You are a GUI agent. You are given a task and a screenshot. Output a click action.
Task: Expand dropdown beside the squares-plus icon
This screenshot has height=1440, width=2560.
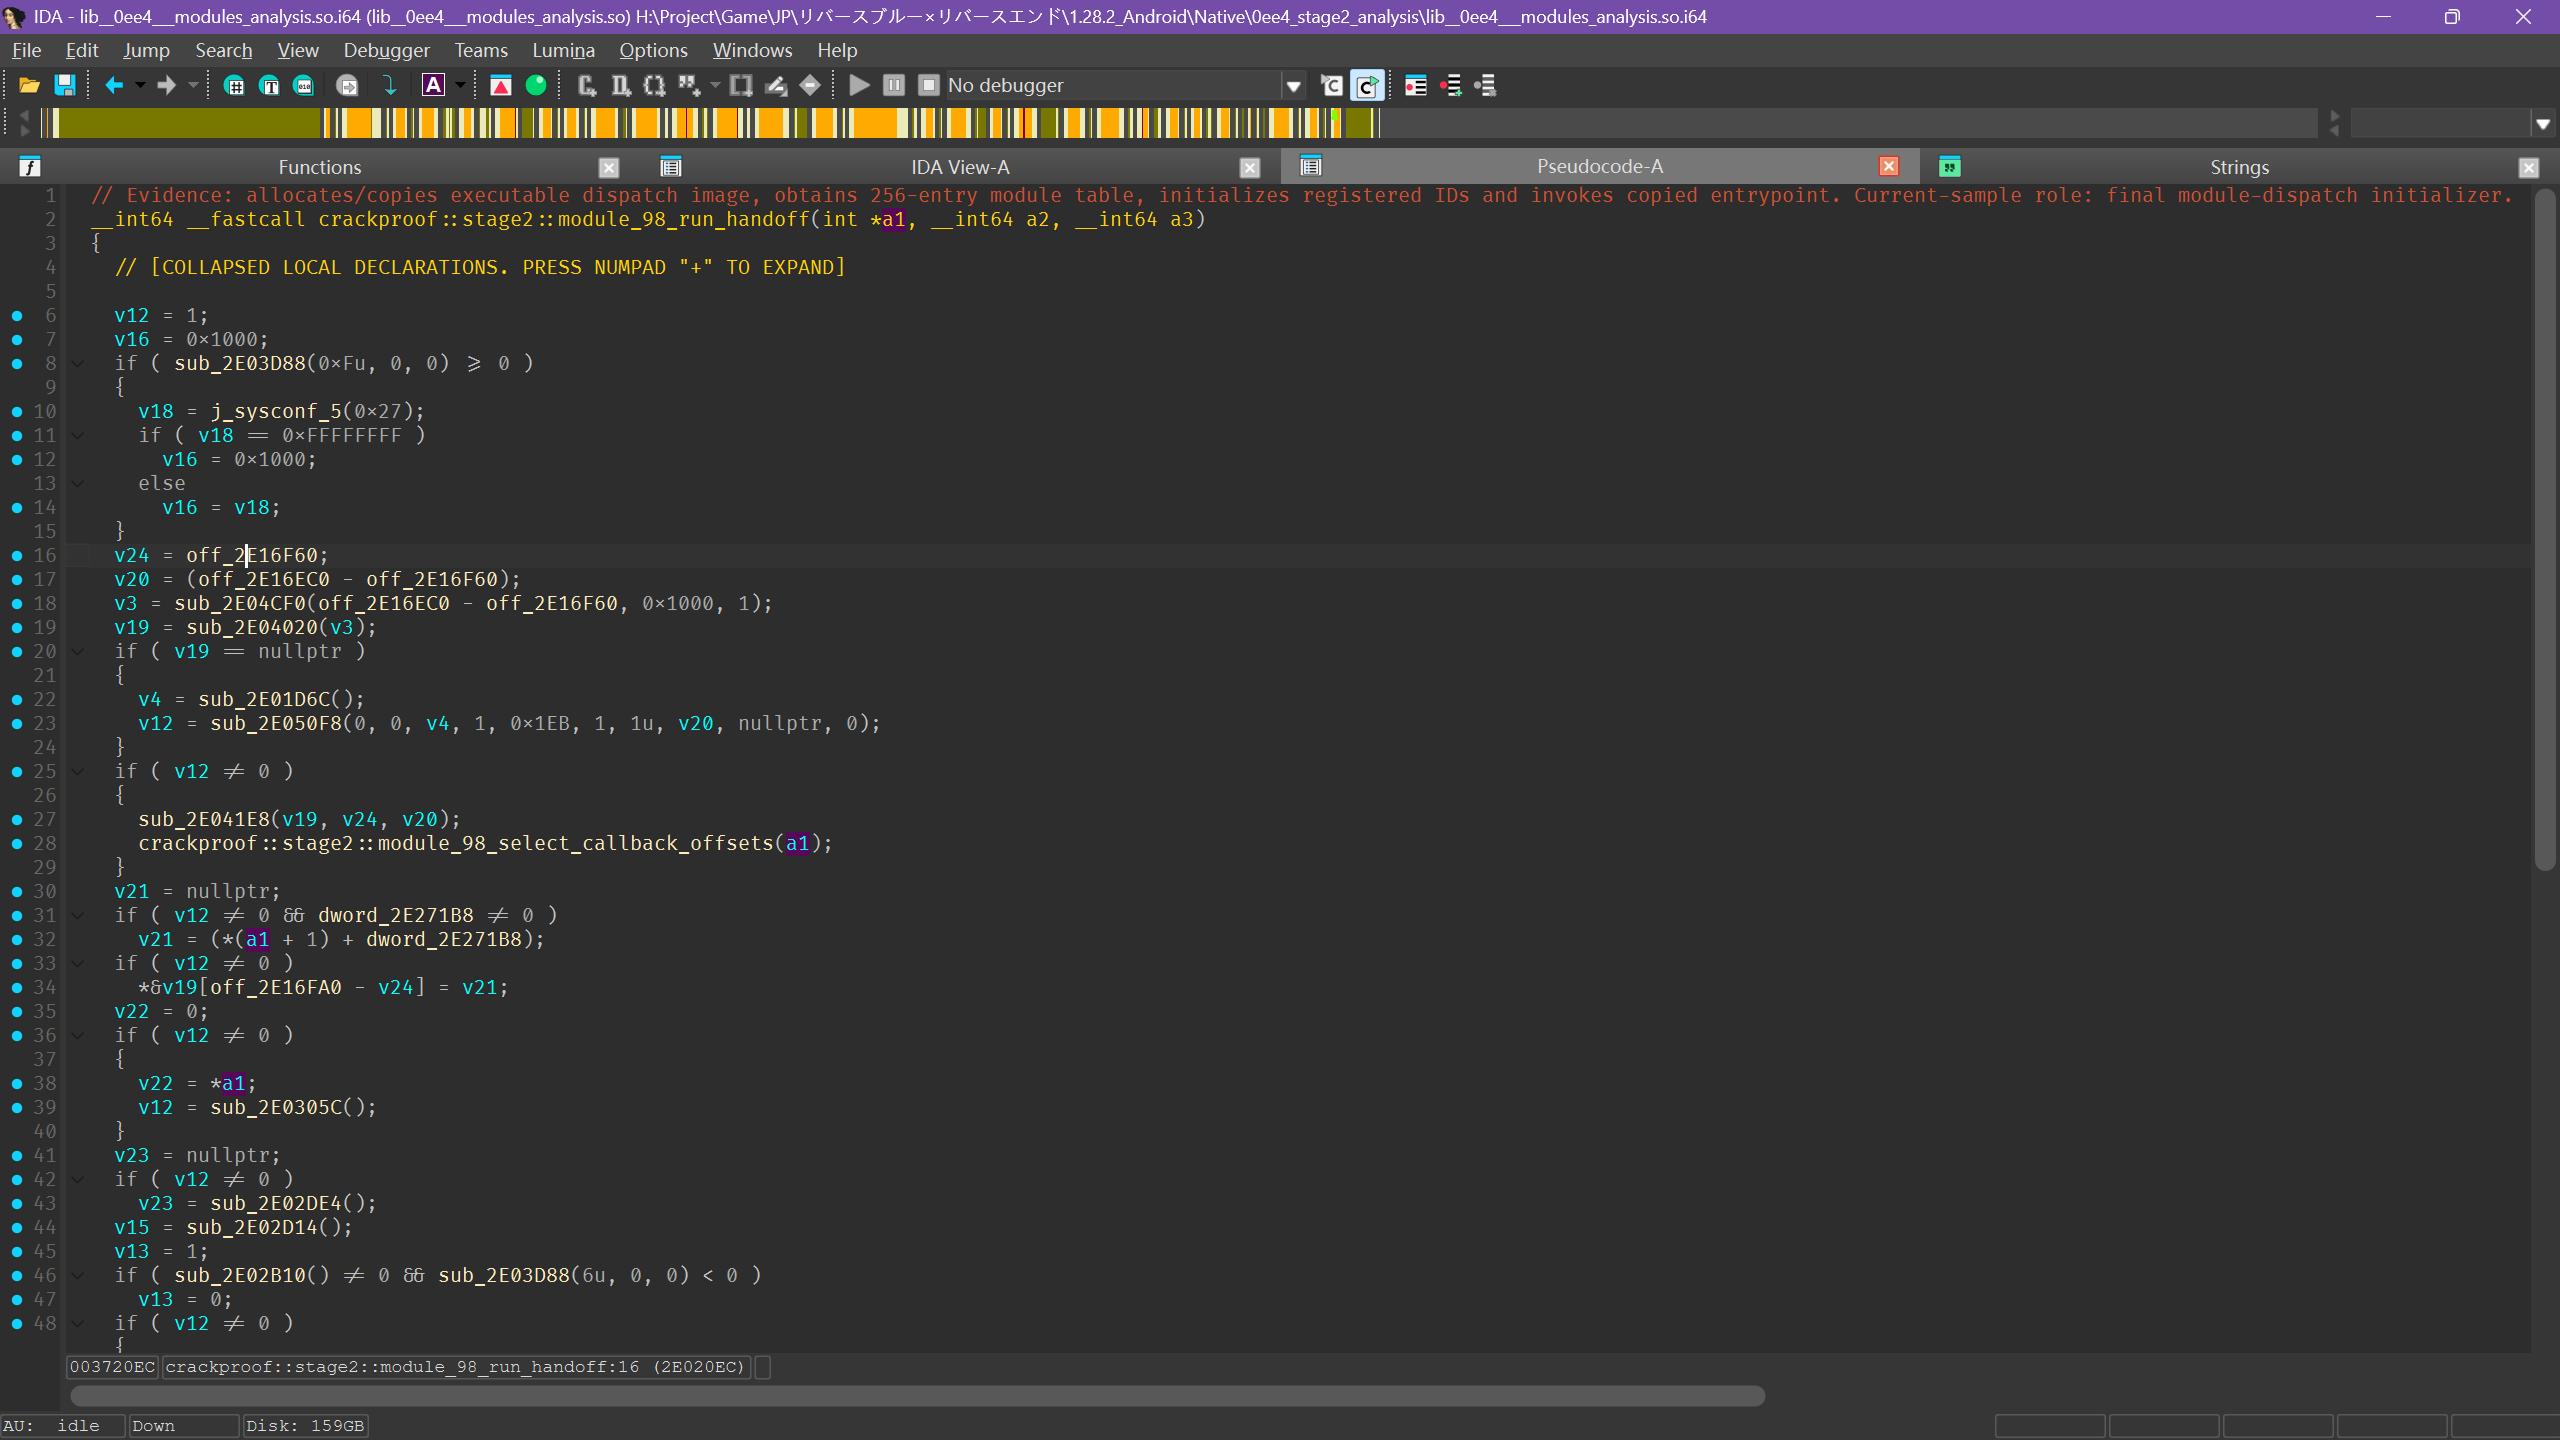click(x=715, y=86)
